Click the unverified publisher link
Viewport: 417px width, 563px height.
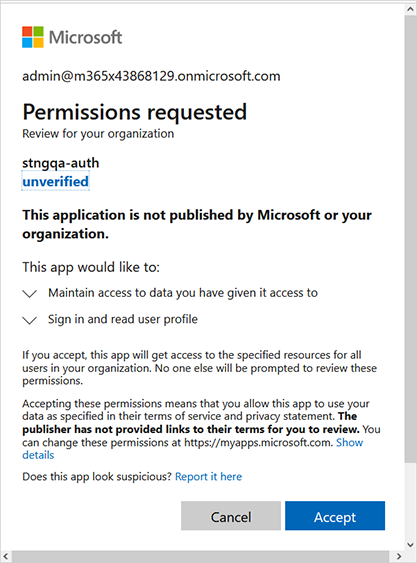(x=55, y=181)
